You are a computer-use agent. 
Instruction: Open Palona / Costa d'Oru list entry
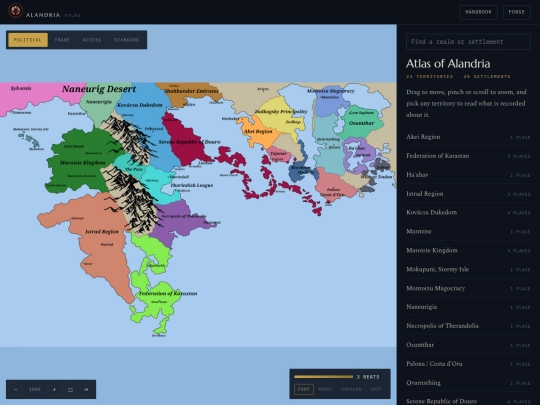[x=468, y=364]
